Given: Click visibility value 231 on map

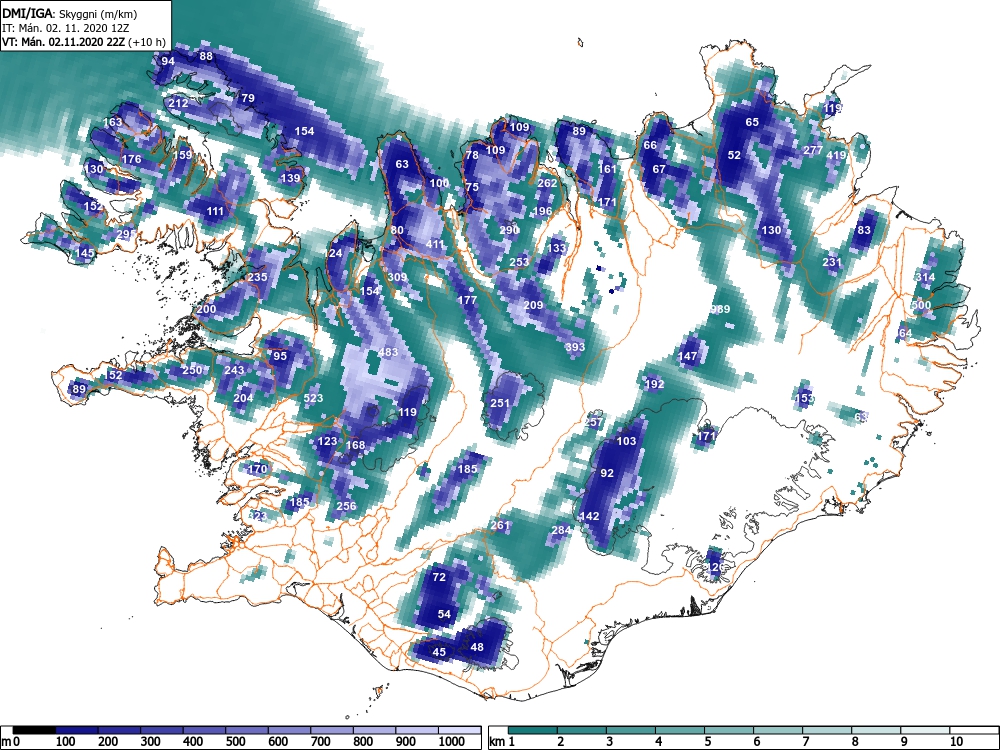Looking at the screenshot, I should 832,262.
